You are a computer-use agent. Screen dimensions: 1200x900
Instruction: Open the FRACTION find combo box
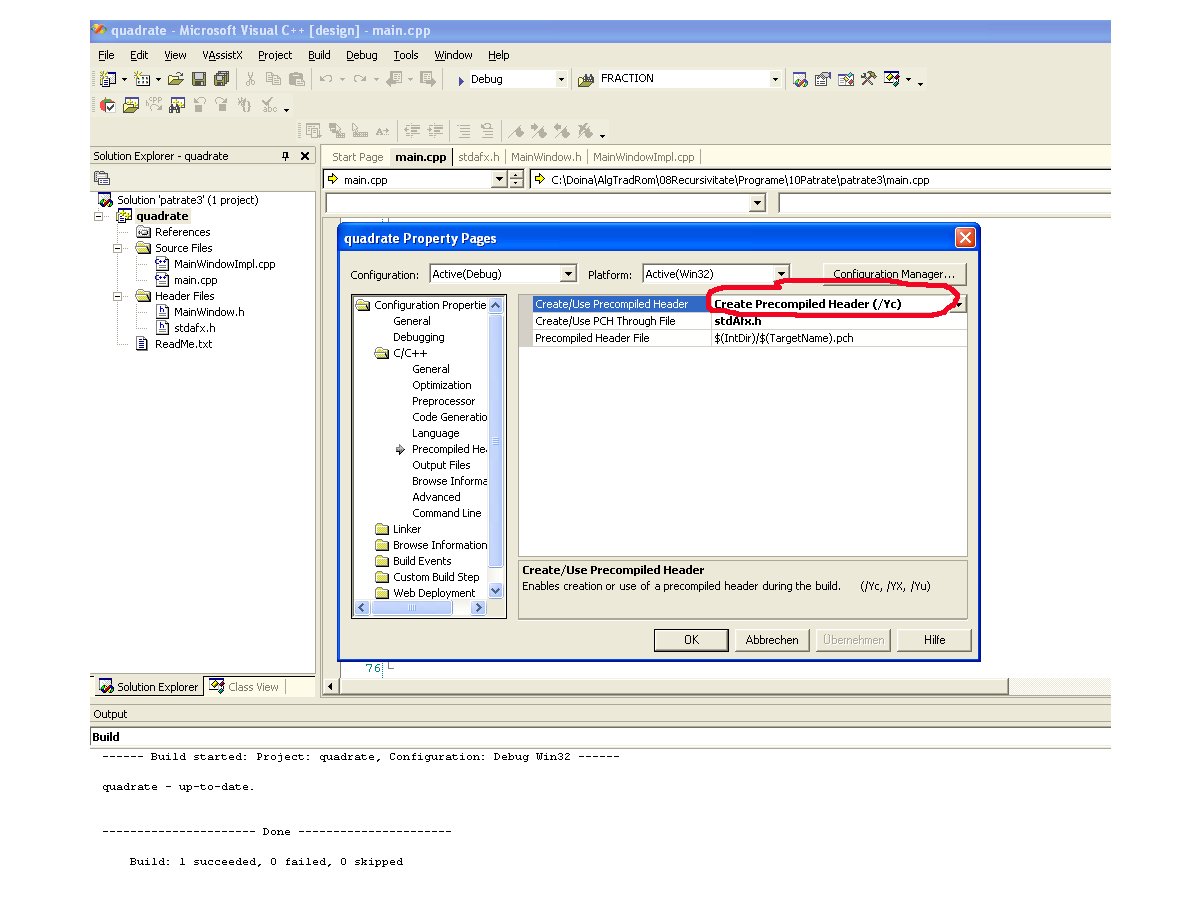(775, 79)
